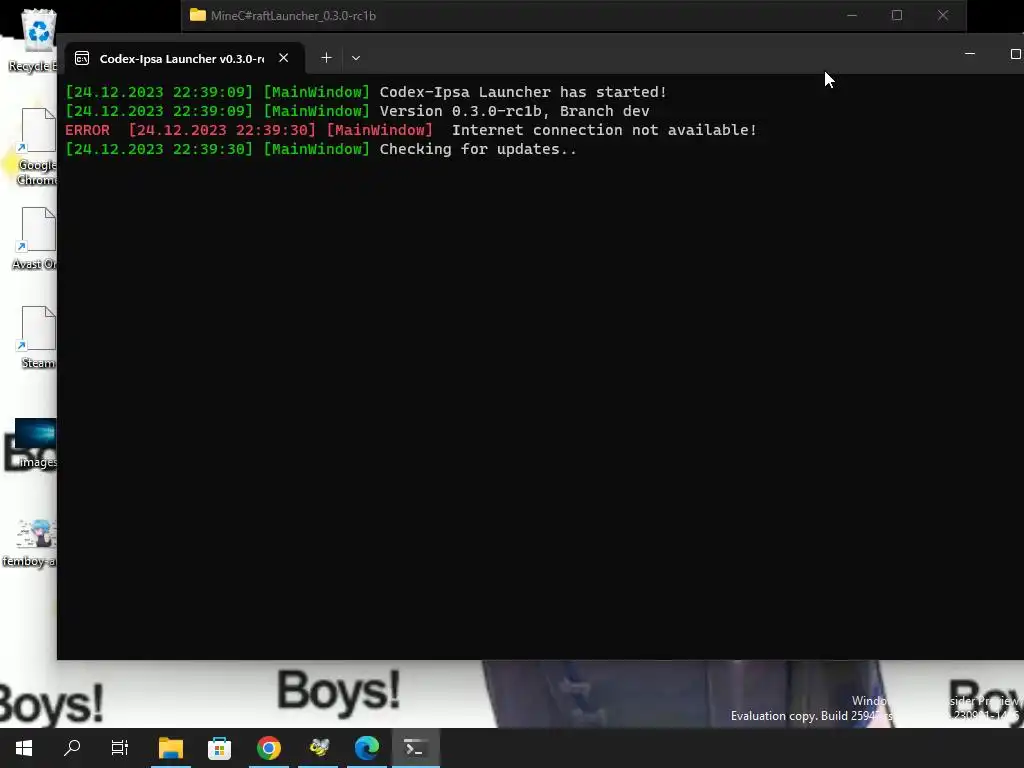This screenshot has width=1024, height=768.
Task: Open taskbar Search magnifier
Action: (x=72, y=748)
